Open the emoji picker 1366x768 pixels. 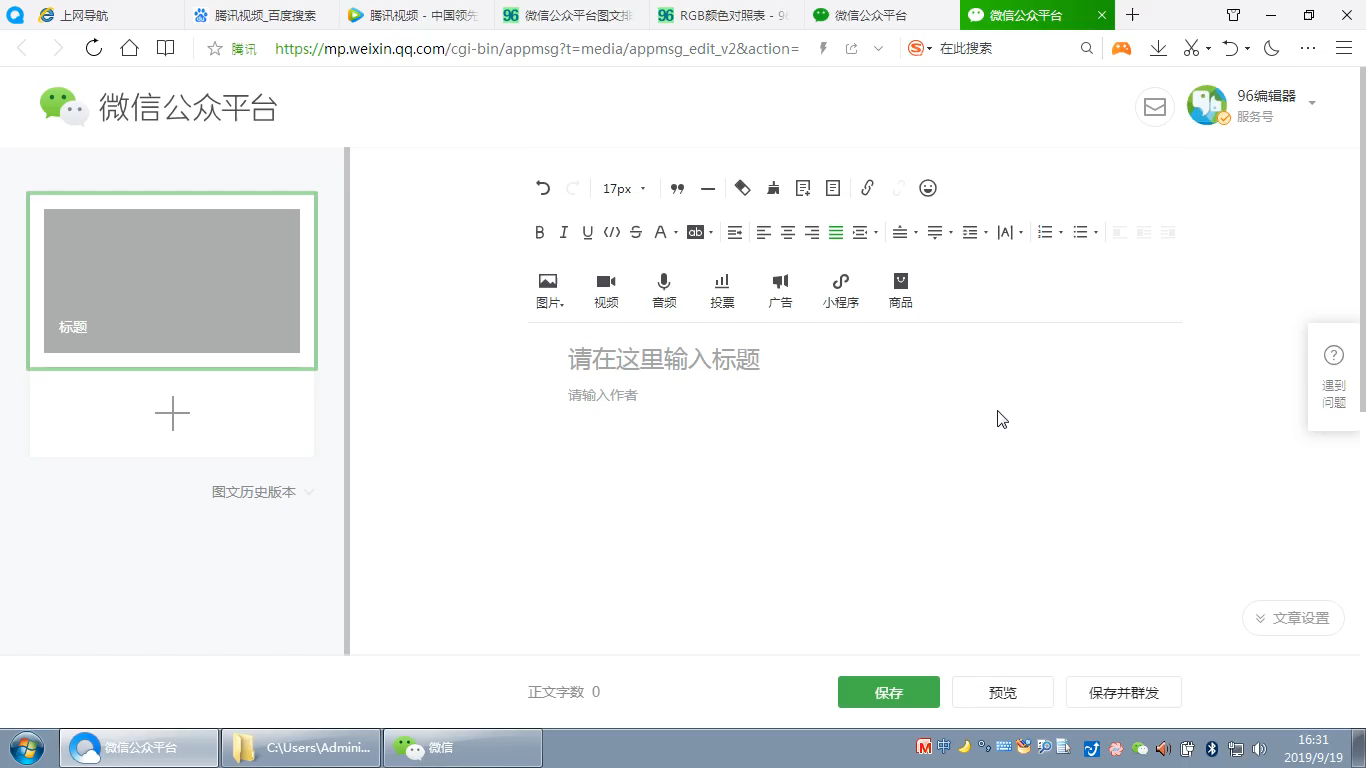928,188
